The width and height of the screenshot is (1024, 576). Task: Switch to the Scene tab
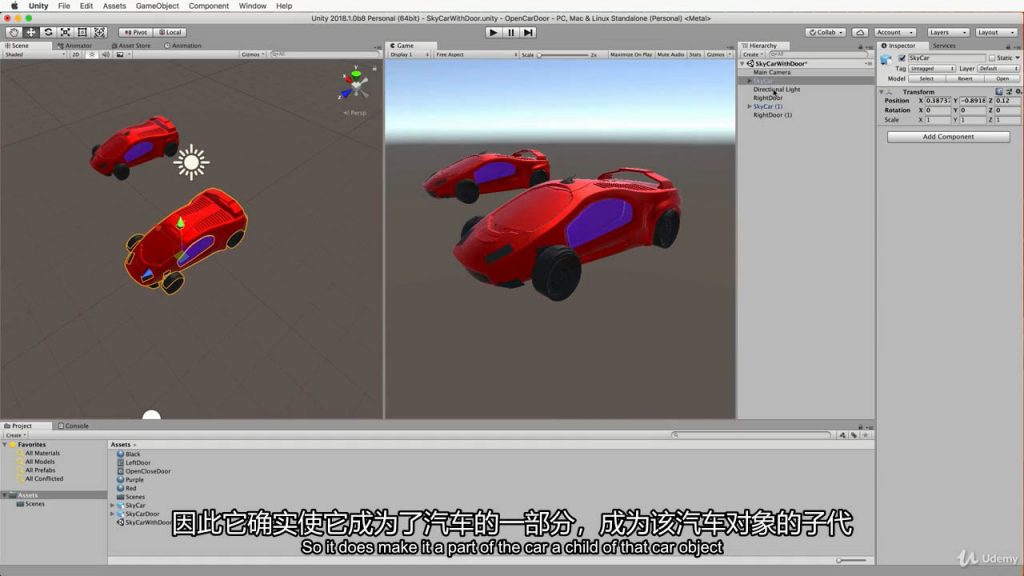(18, 46)
